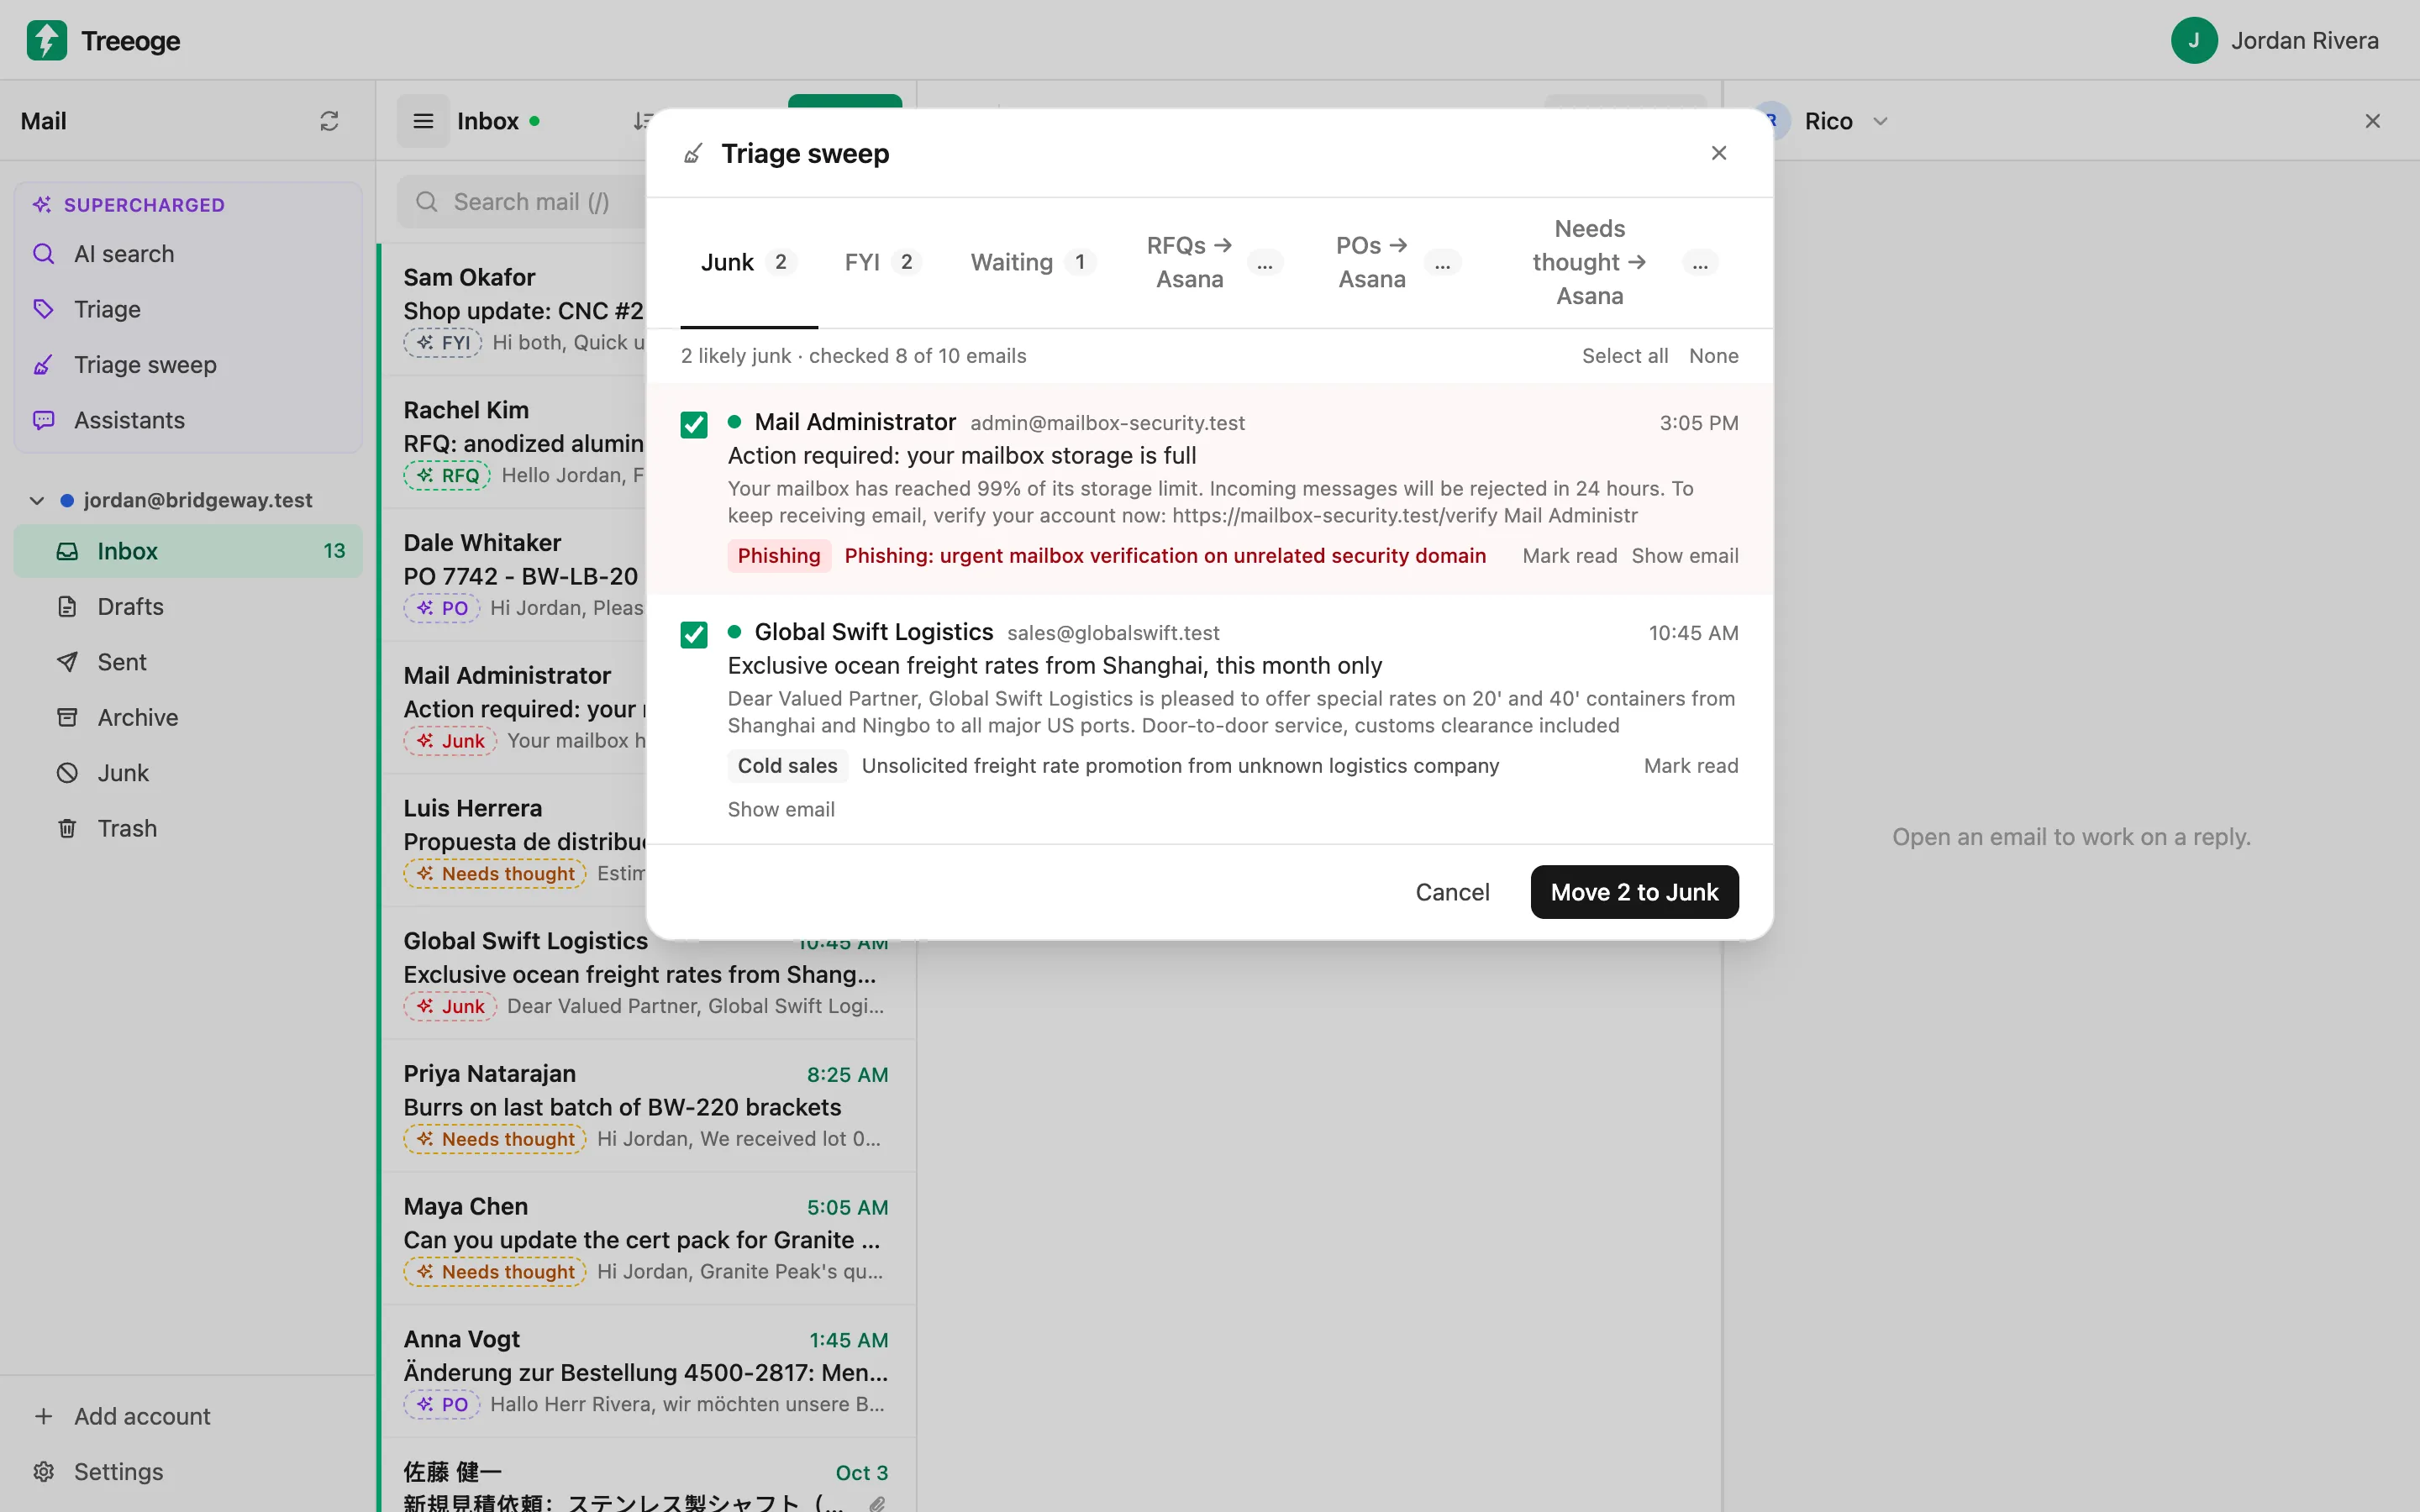Select the Junk tab in the dialog
Viewport: 2420px width, 1512px height.
[x=748, y=262]
